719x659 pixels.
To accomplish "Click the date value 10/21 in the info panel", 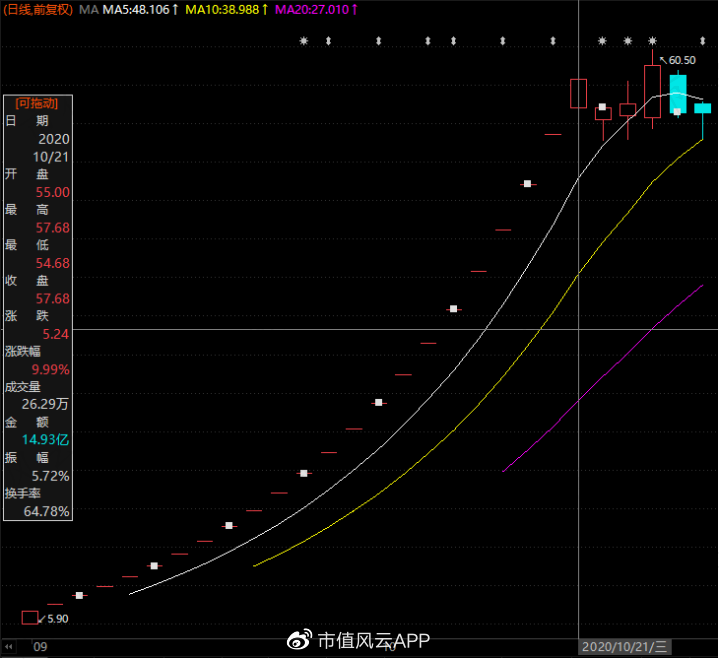I will (x=51, y=157).
